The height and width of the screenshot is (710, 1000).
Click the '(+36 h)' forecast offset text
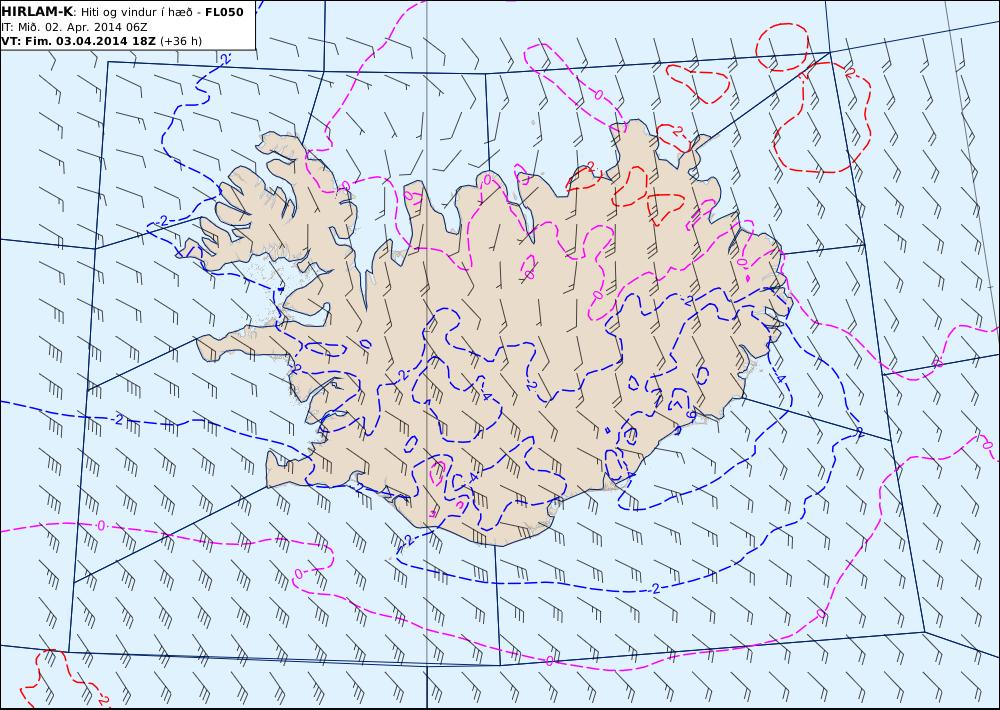(x=181, y=41)
